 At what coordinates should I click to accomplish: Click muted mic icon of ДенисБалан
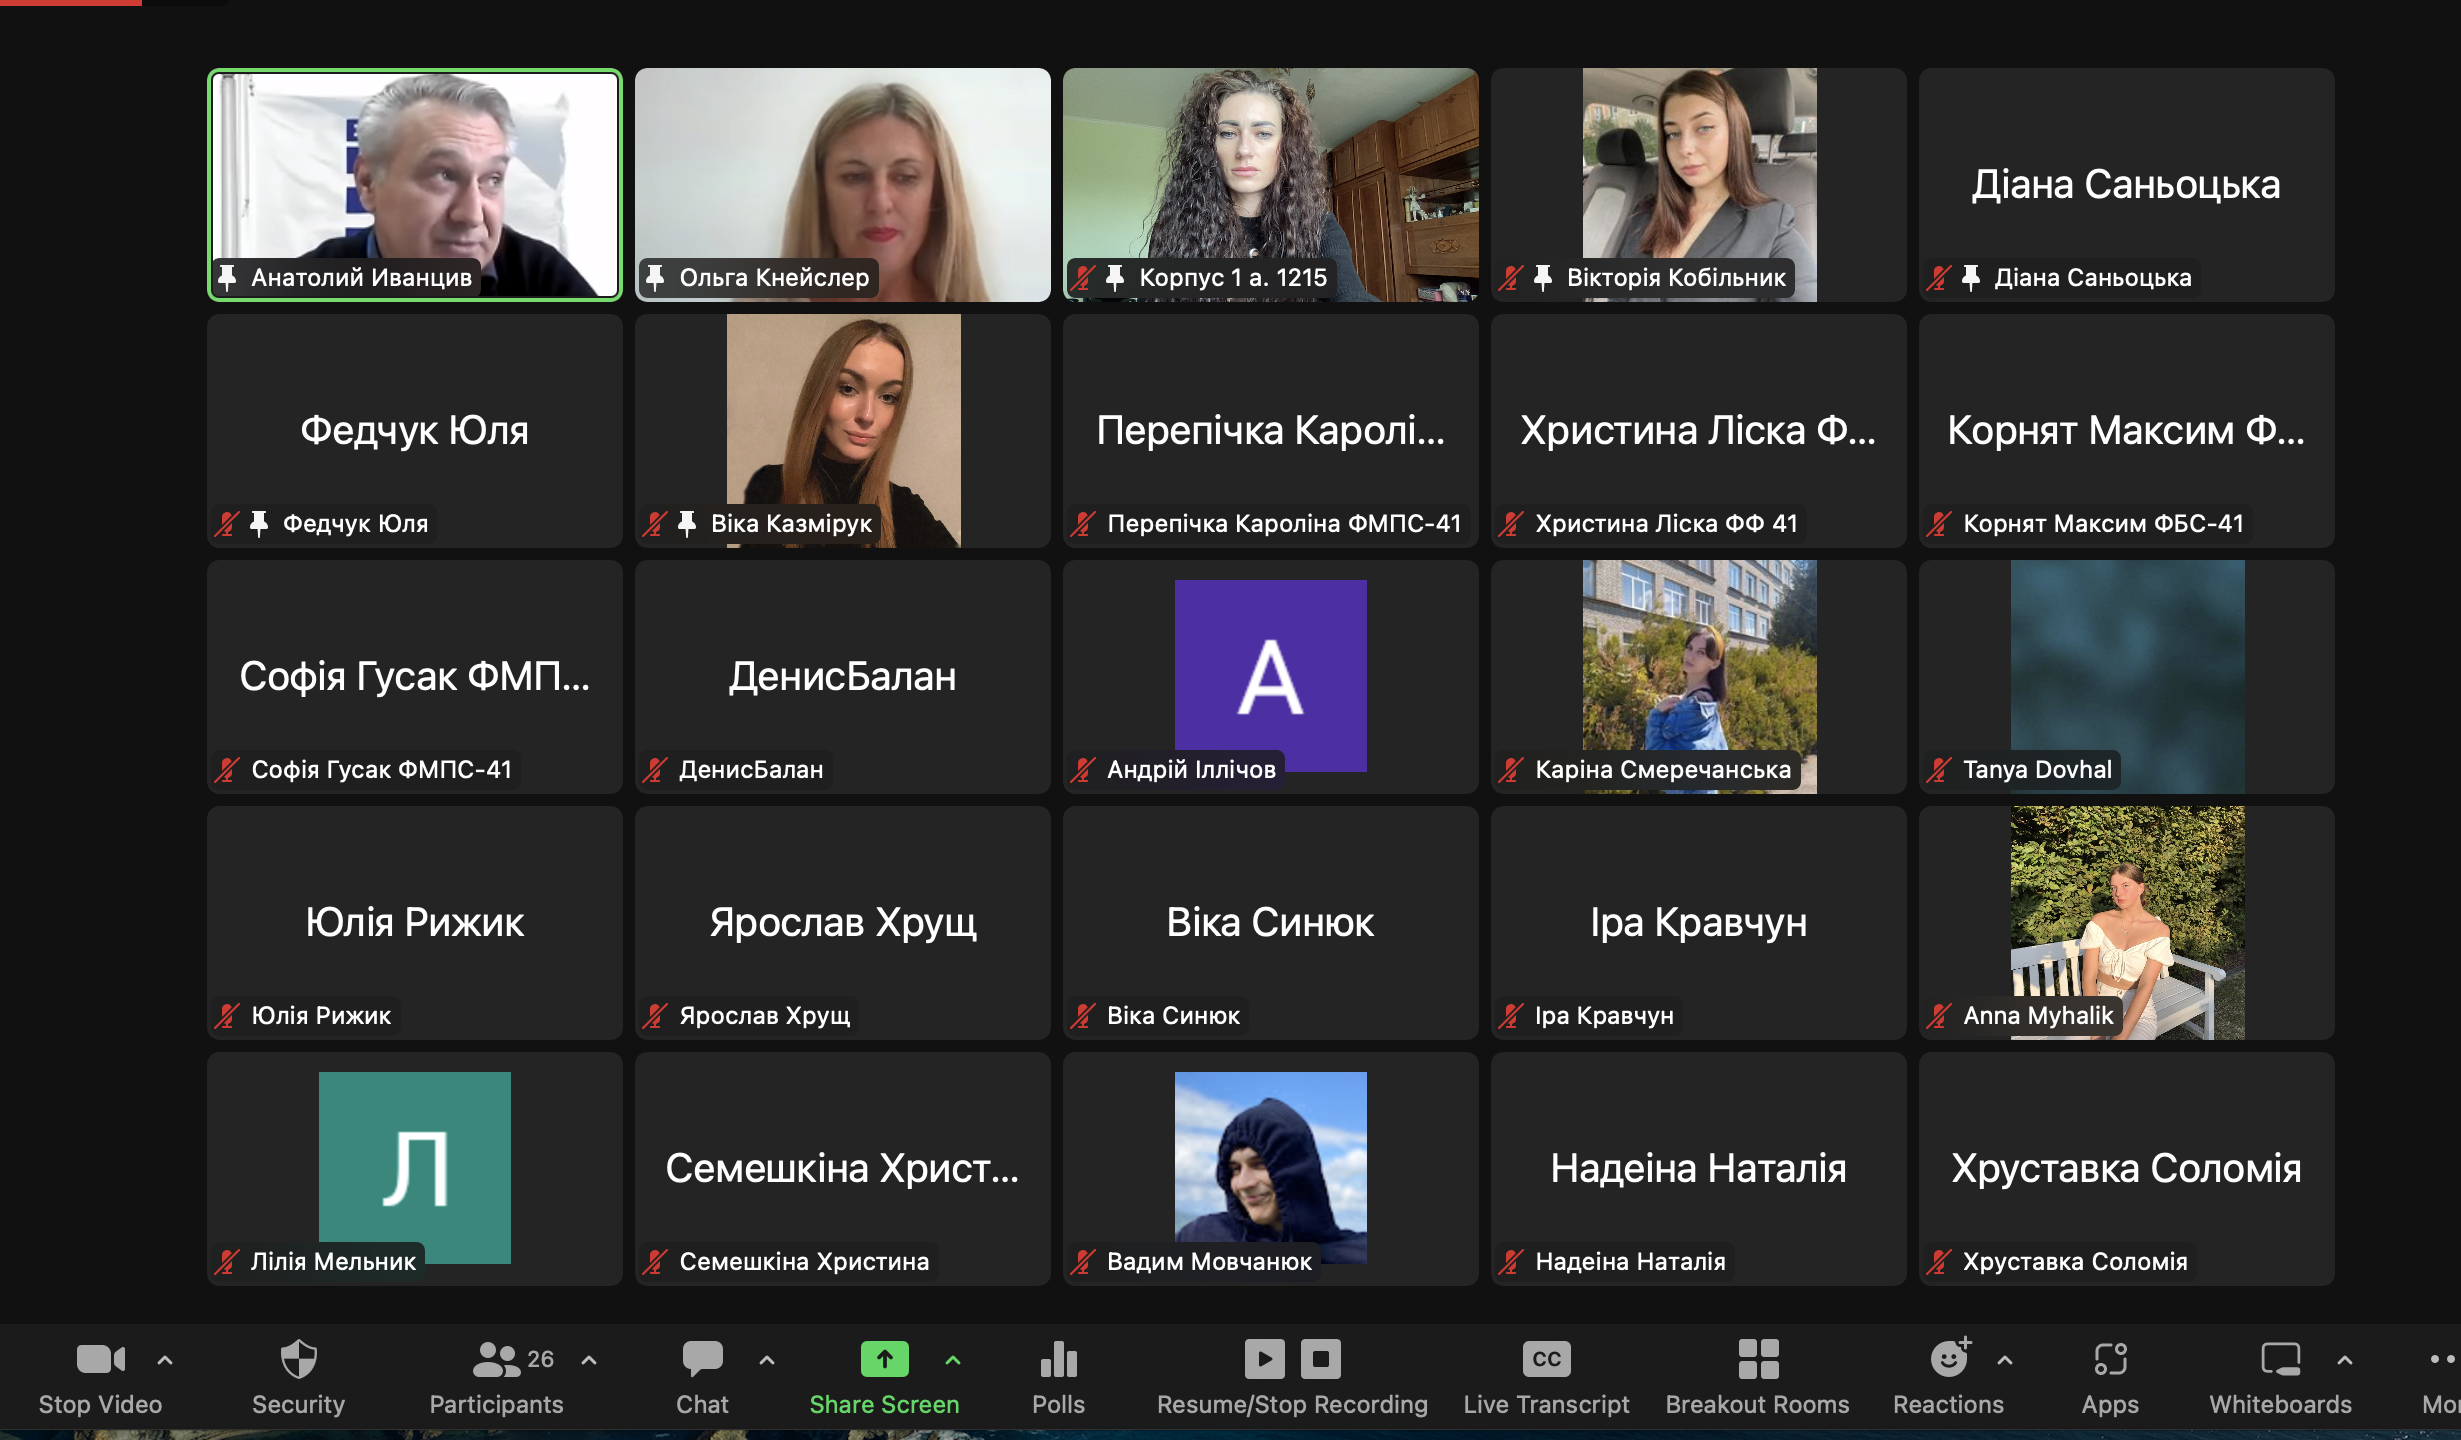tap(655, 769)
